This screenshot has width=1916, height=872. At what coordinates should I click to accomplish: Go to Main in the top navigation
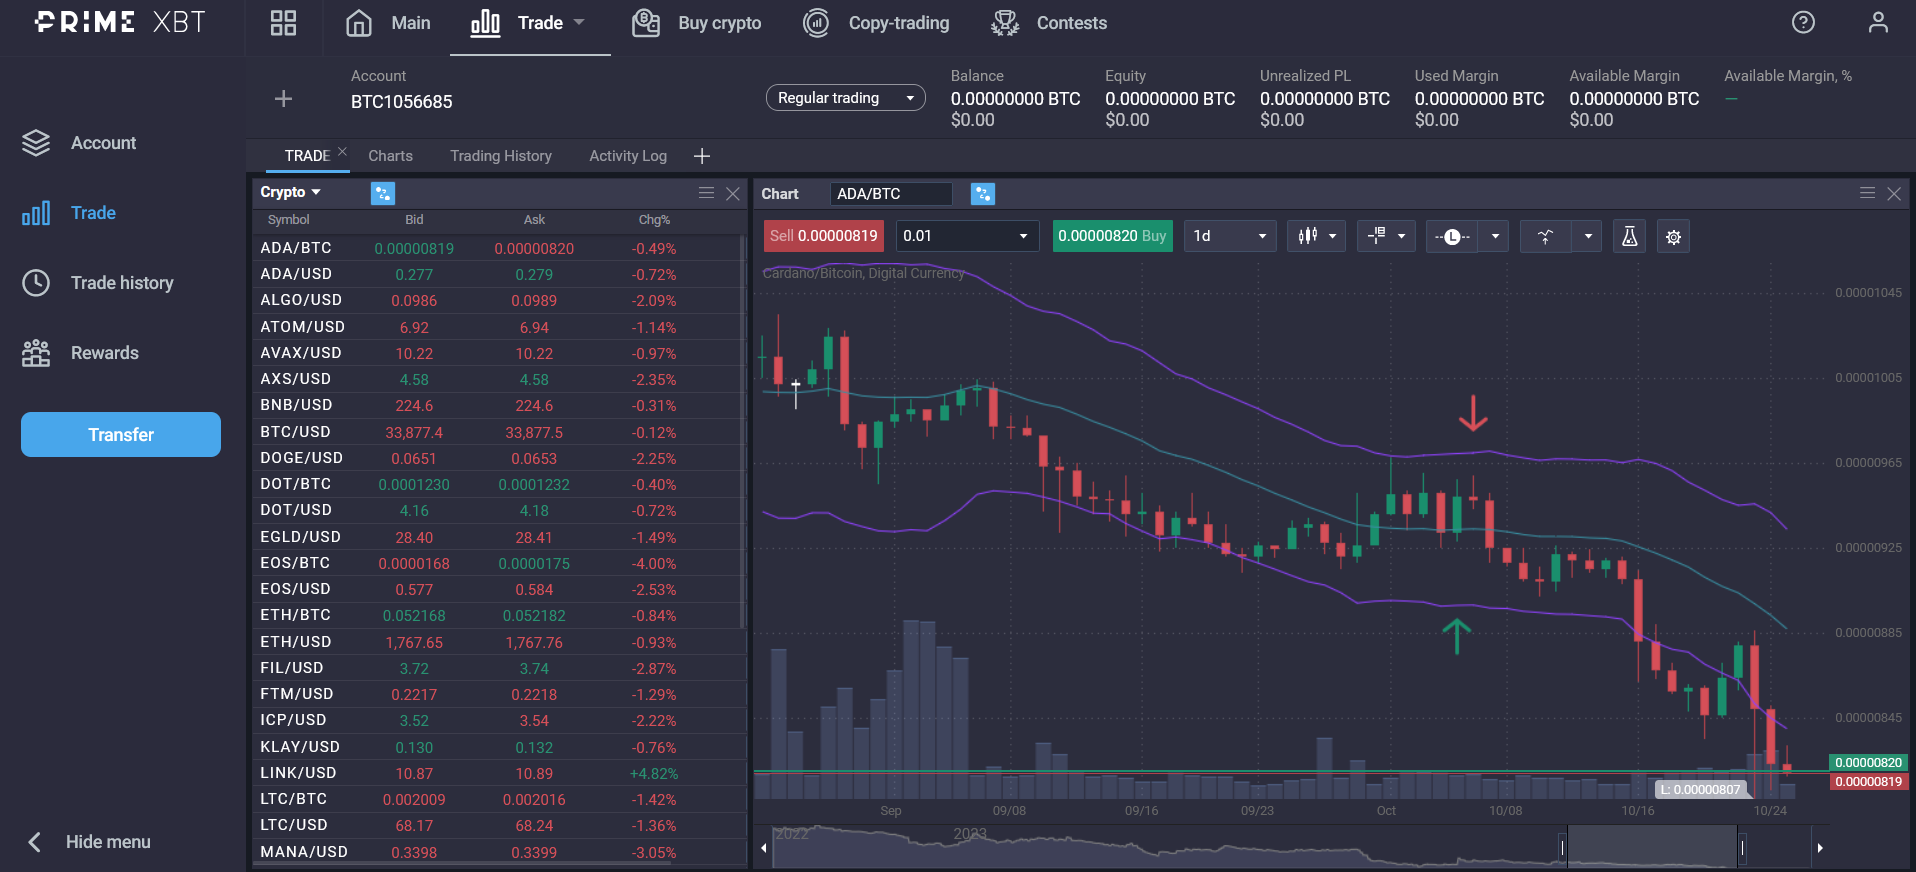[388, 23]
